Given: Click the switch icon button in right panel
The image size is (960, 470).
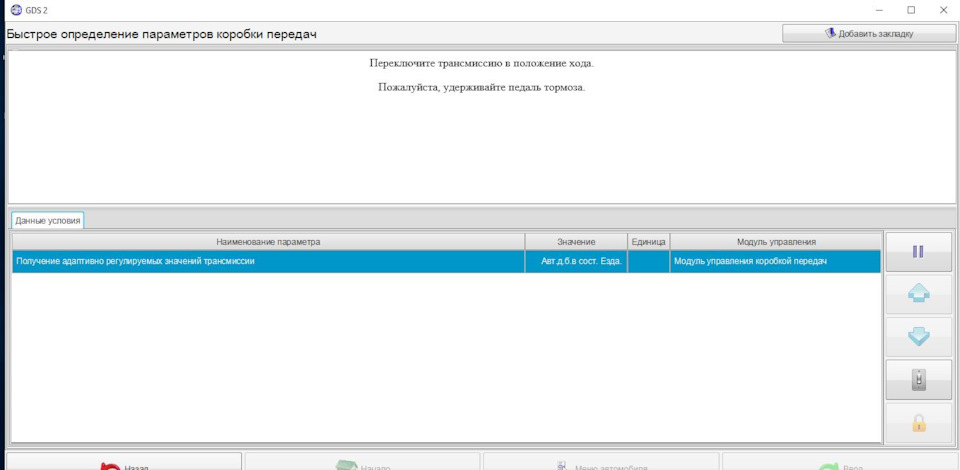Looking at the screenshot, I should coord(918,379).
